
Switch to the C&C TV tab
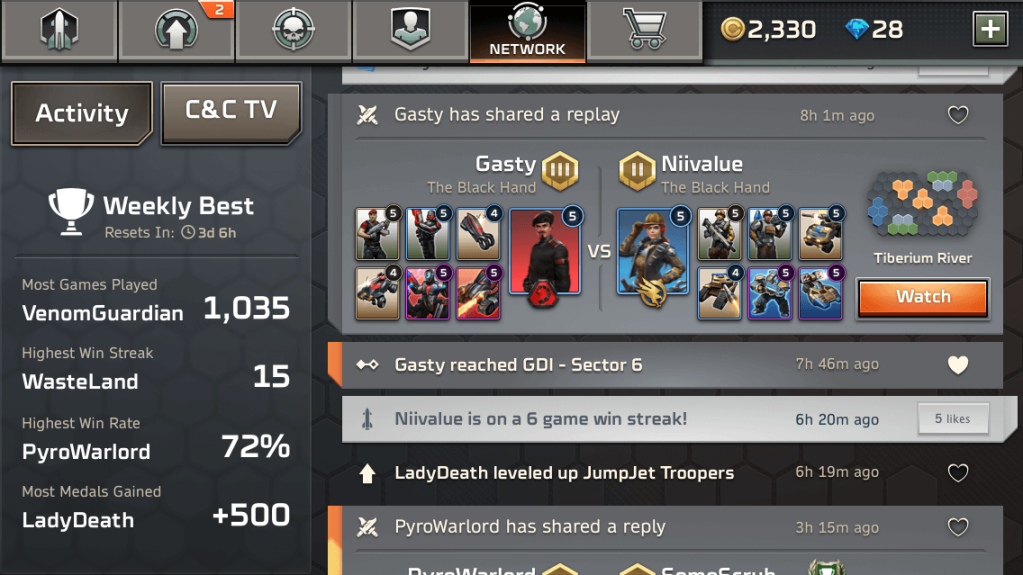[x=231, y=112]
